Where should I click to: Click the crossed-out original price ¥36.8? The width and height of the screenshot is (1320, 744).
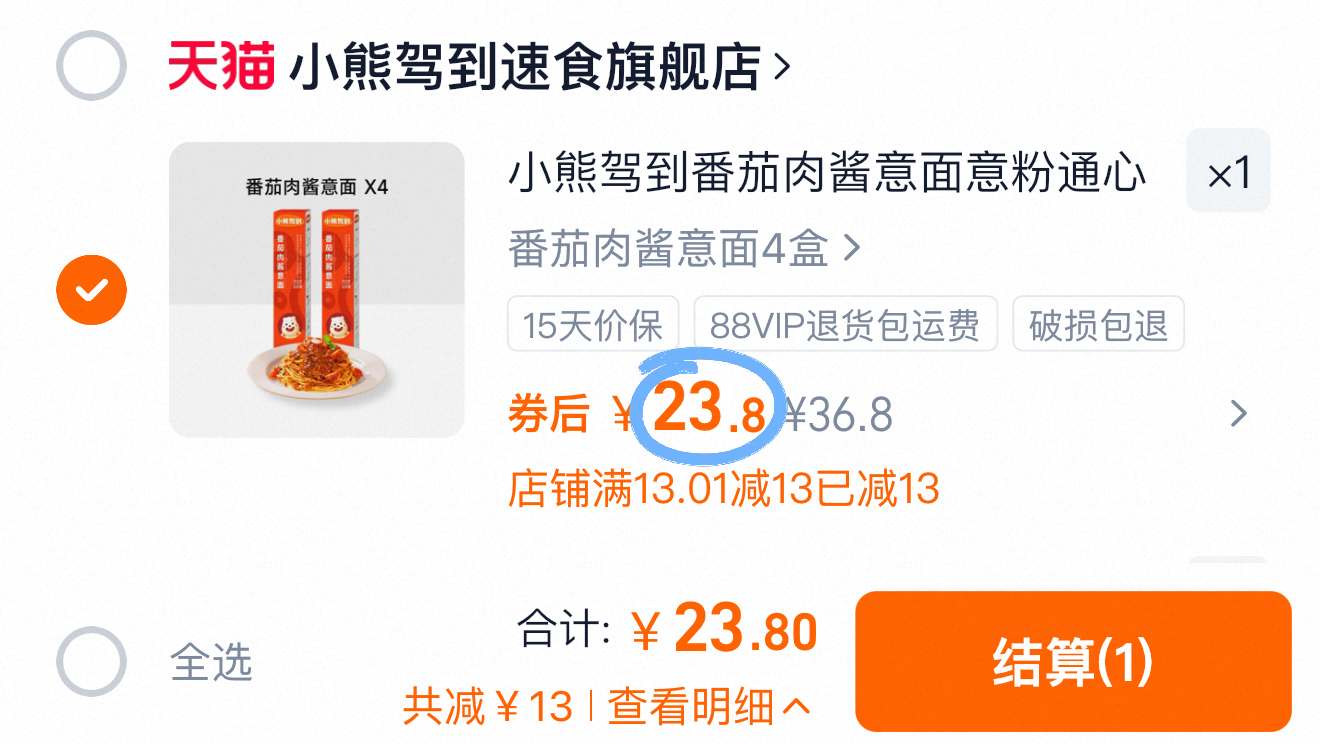(x=838, y=414)
